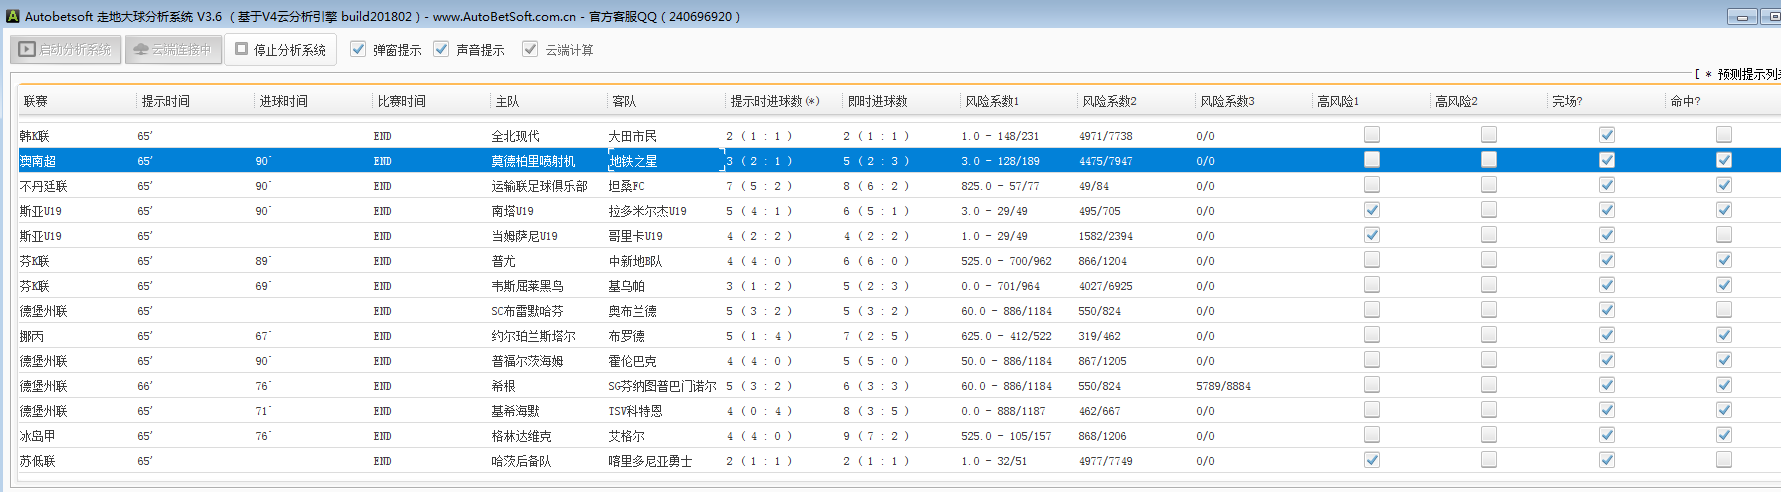Click the play icon on 启动分析系统 button
The height and width of the screenshot is (492, 1781).
pyautogui.click(x=27, y=49)
